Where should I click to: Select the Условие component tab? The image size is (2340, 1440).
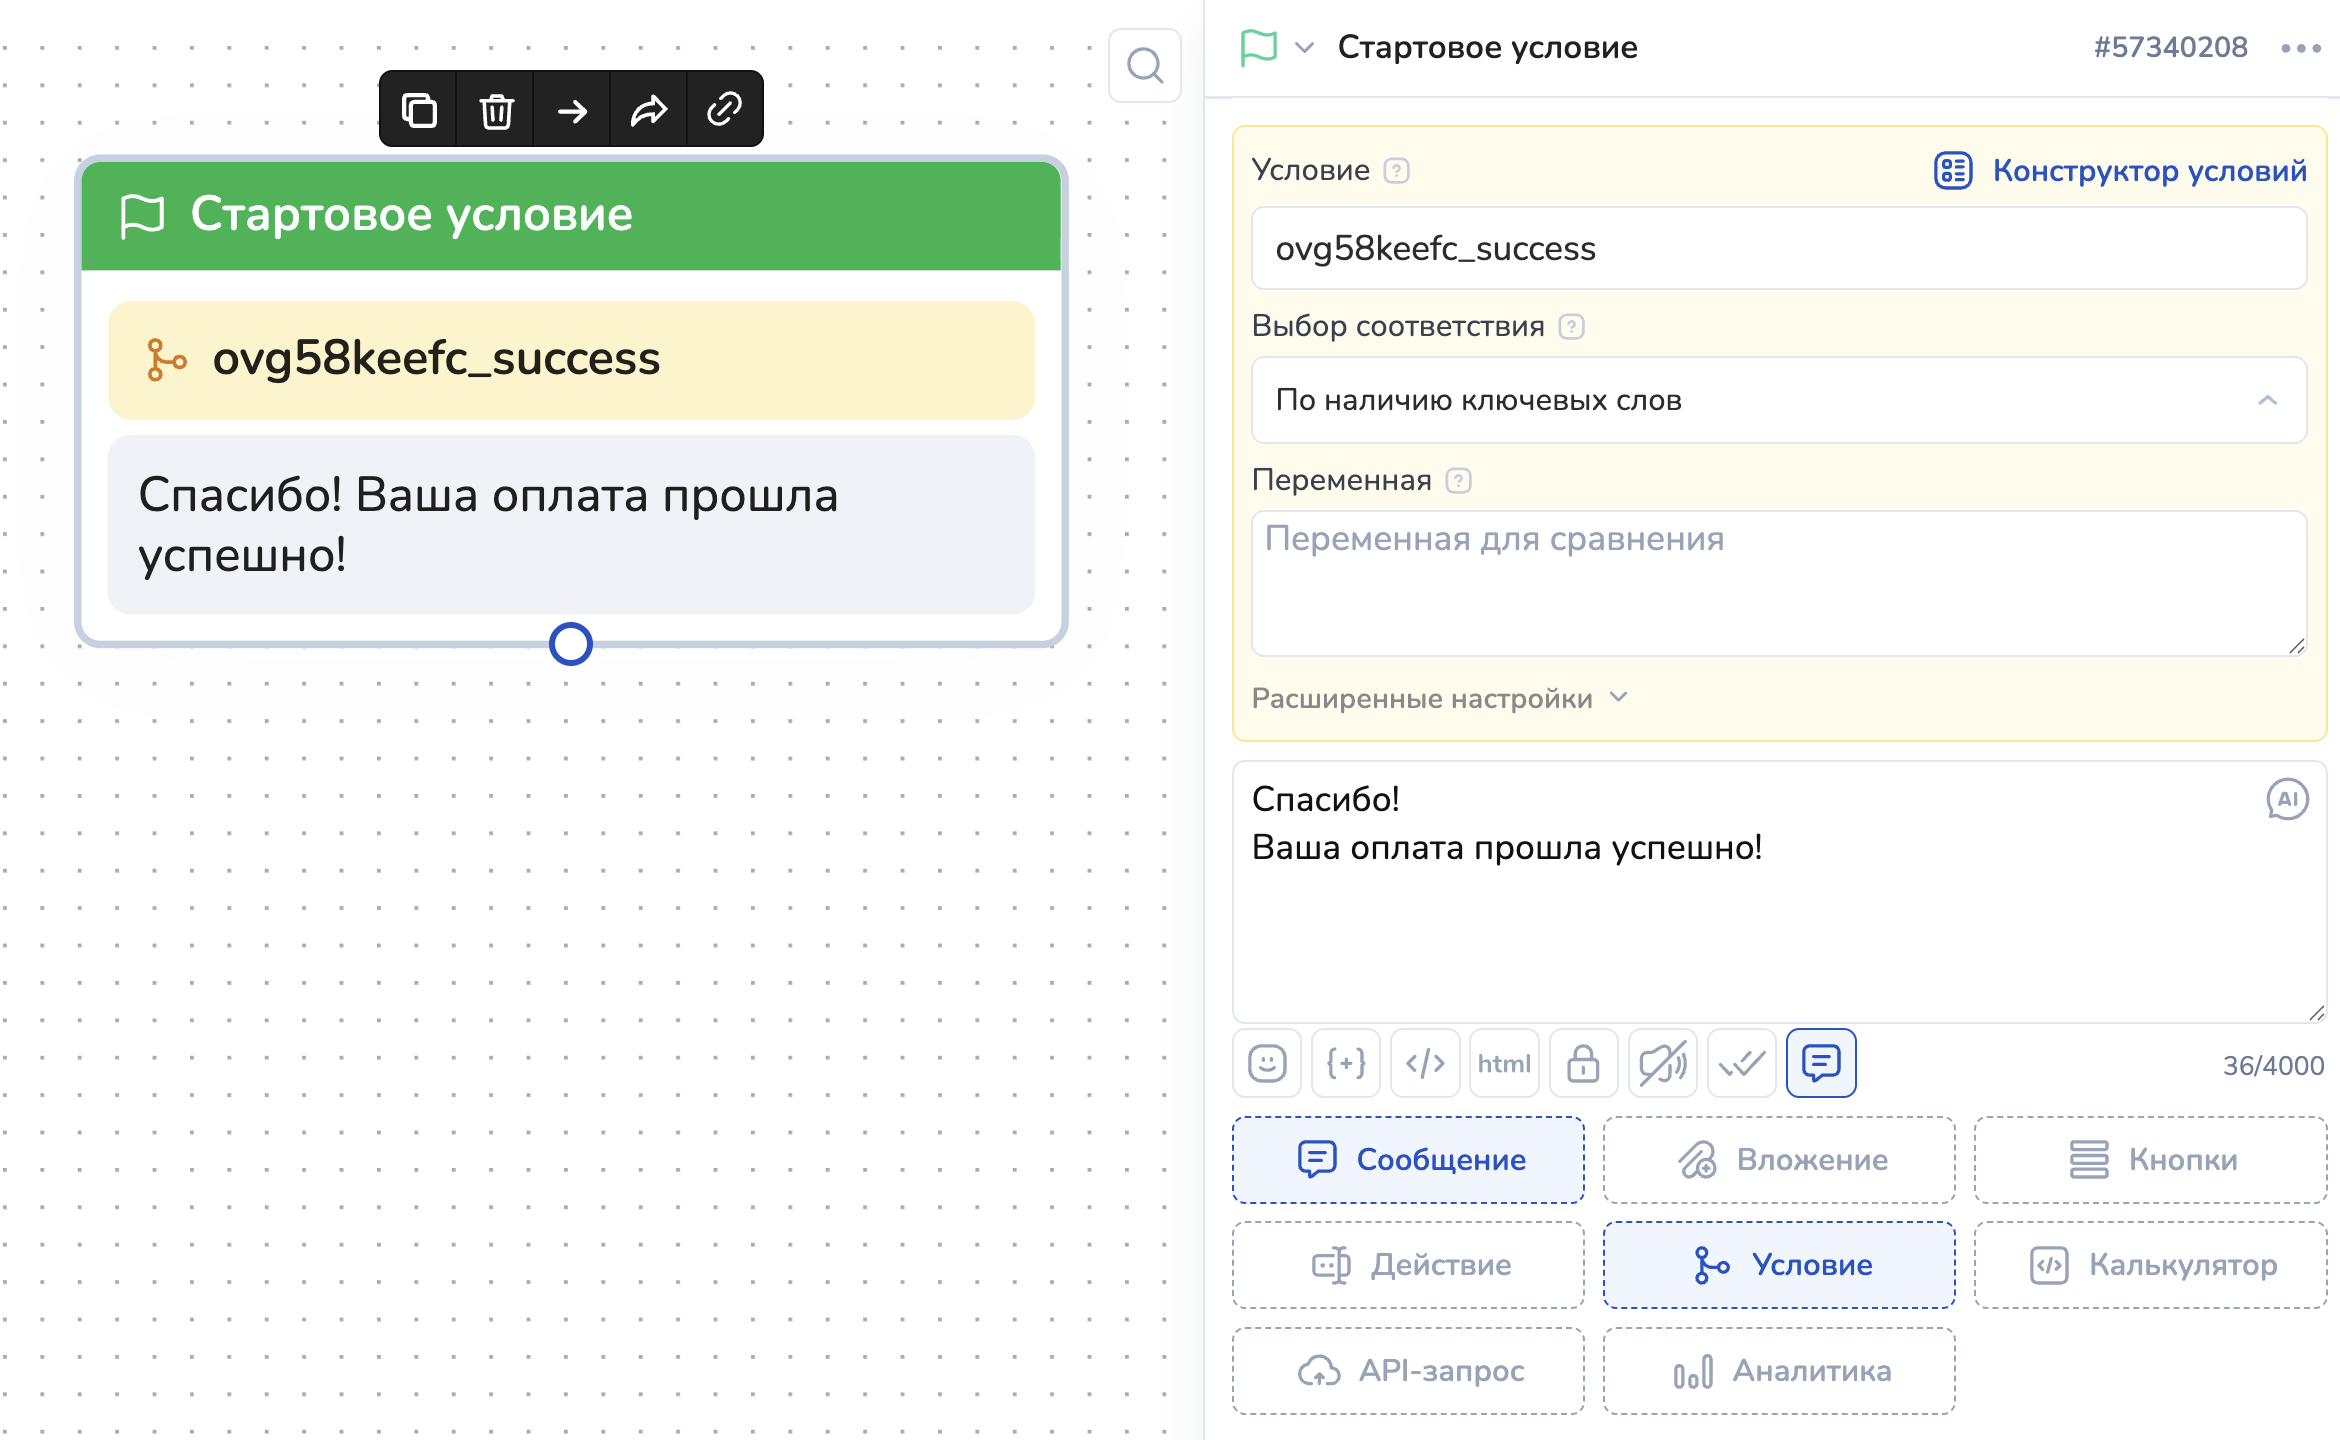(1778, 1265)
